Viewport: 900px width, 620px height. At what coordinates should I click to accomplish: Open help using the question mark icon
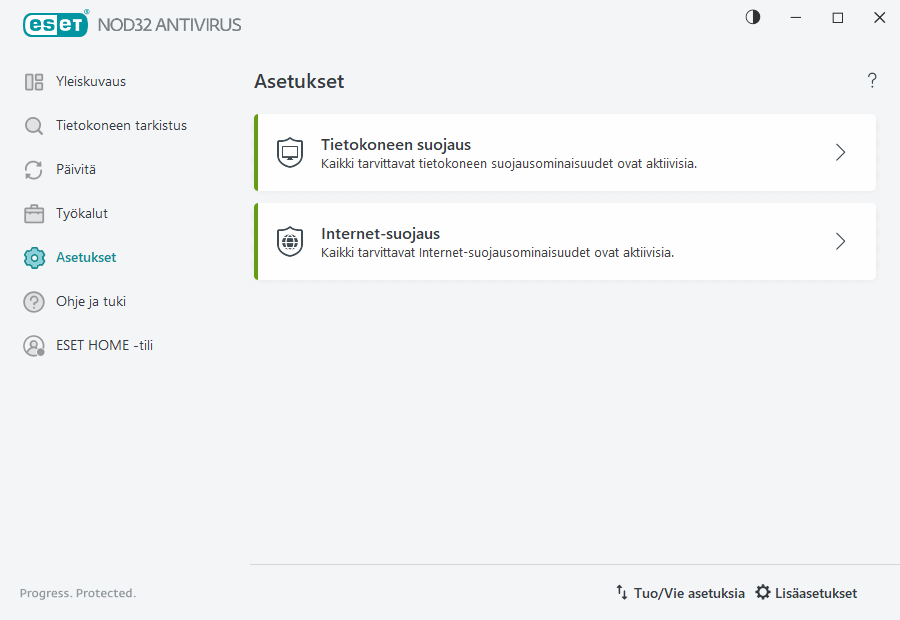(x=871, y=80)
